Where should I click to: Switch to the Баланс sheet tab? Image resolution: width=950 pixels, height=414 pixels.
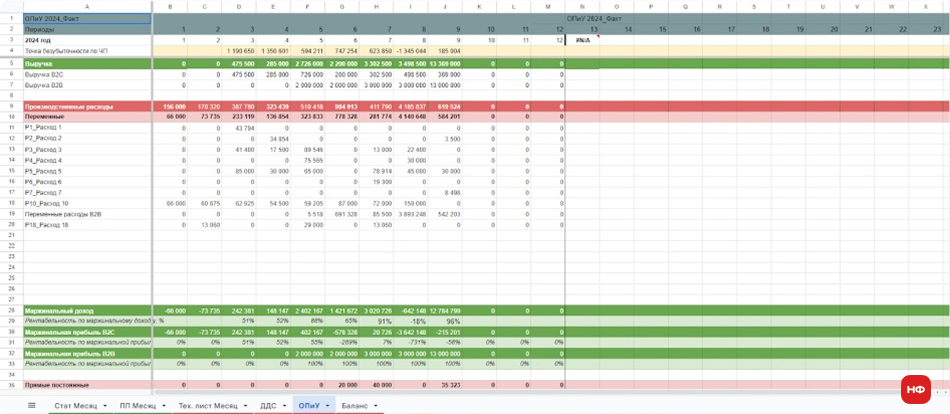point(354,405)
